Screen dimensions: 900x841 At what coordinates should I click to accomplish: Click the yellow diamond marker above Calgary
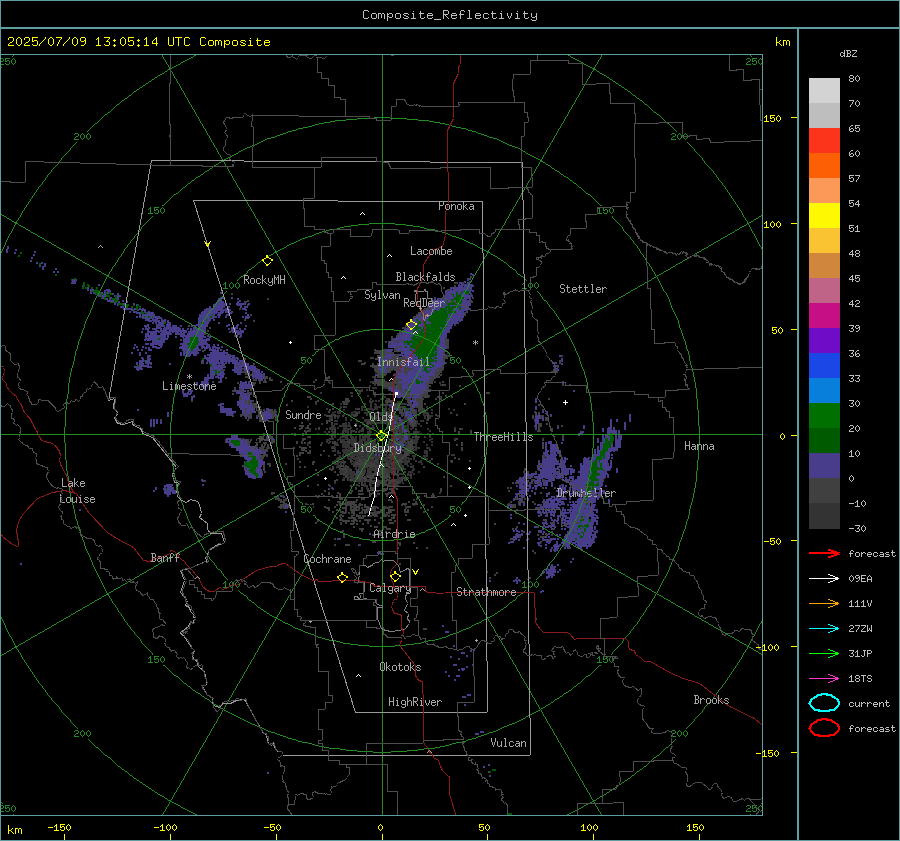click(x=395, y=576)
